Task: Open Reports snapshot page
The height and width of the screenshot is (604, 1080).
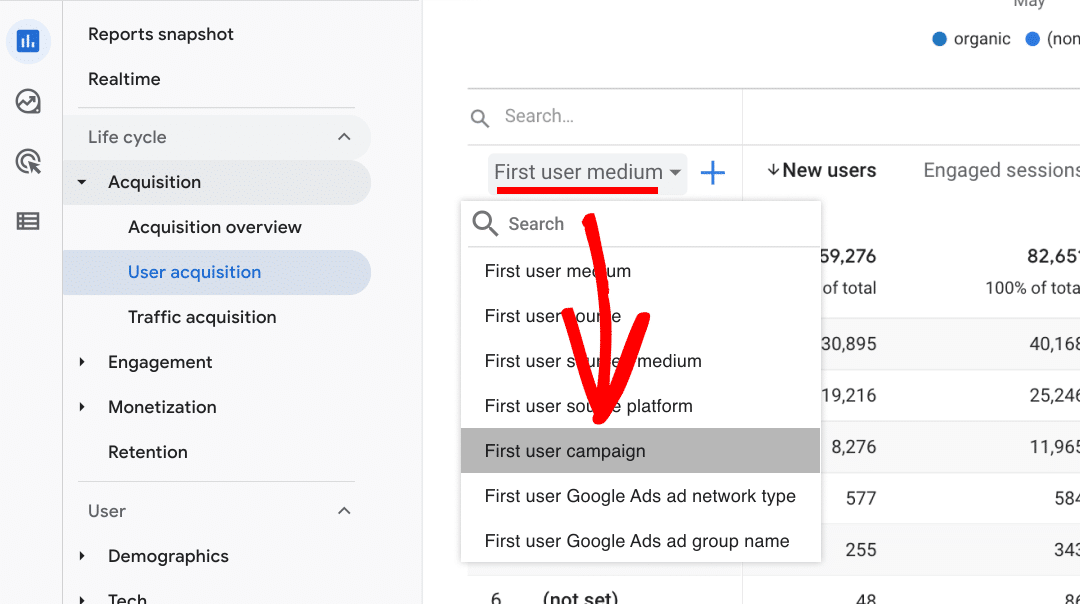Action: click(161, 34)
